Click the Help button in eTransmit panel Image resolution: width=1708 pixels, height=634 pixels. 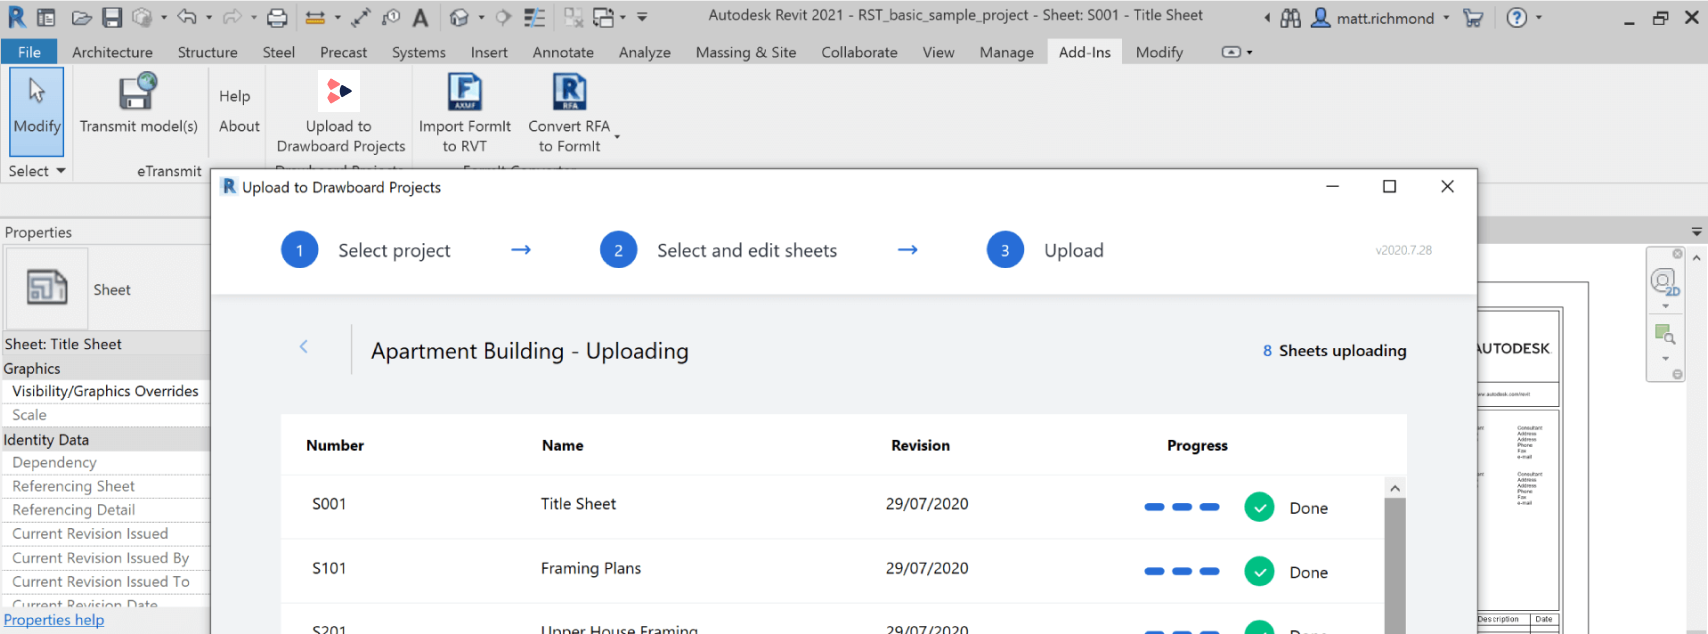235,96
